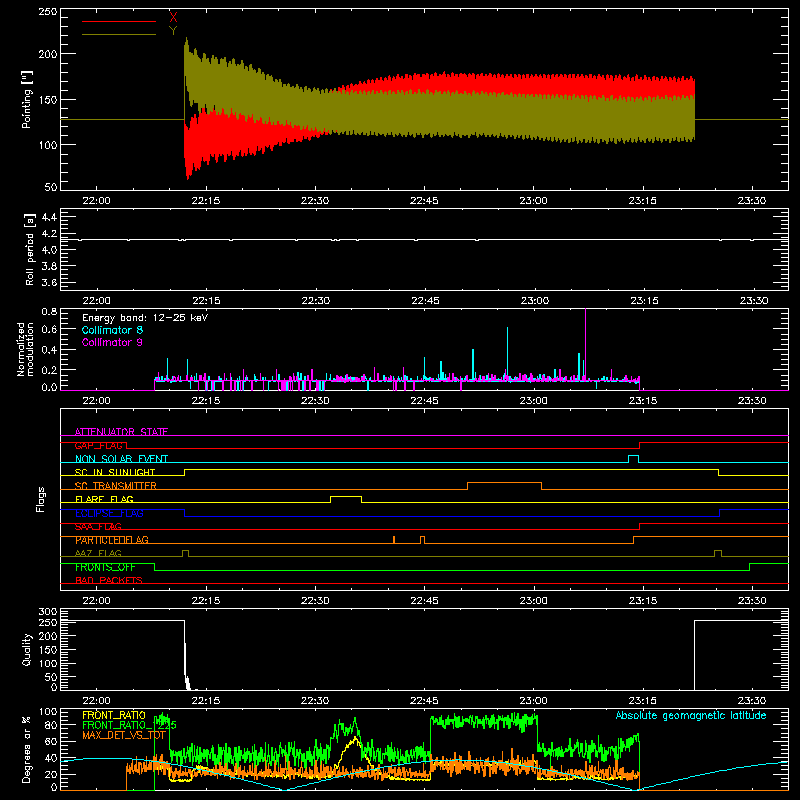Screen dimensions: 800x800
Task: Click the olive Y legend line
Action: coord(119,35)
